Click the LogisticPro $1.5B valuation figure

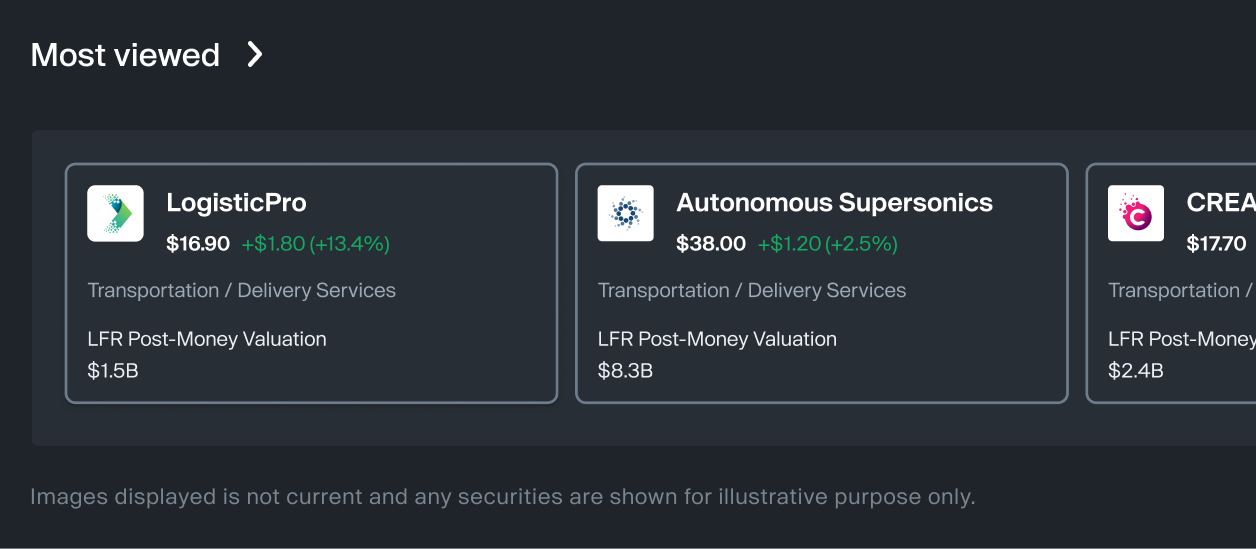113,371
